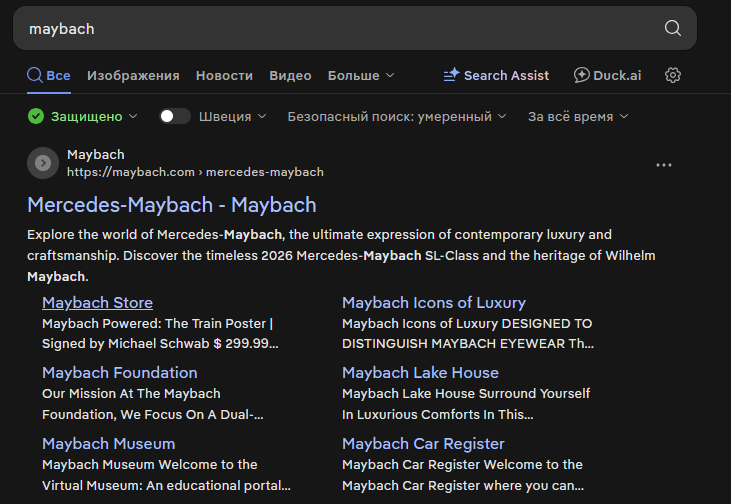Open the Maybach Car Register link

pyautogui.click(x=423, y=443)
